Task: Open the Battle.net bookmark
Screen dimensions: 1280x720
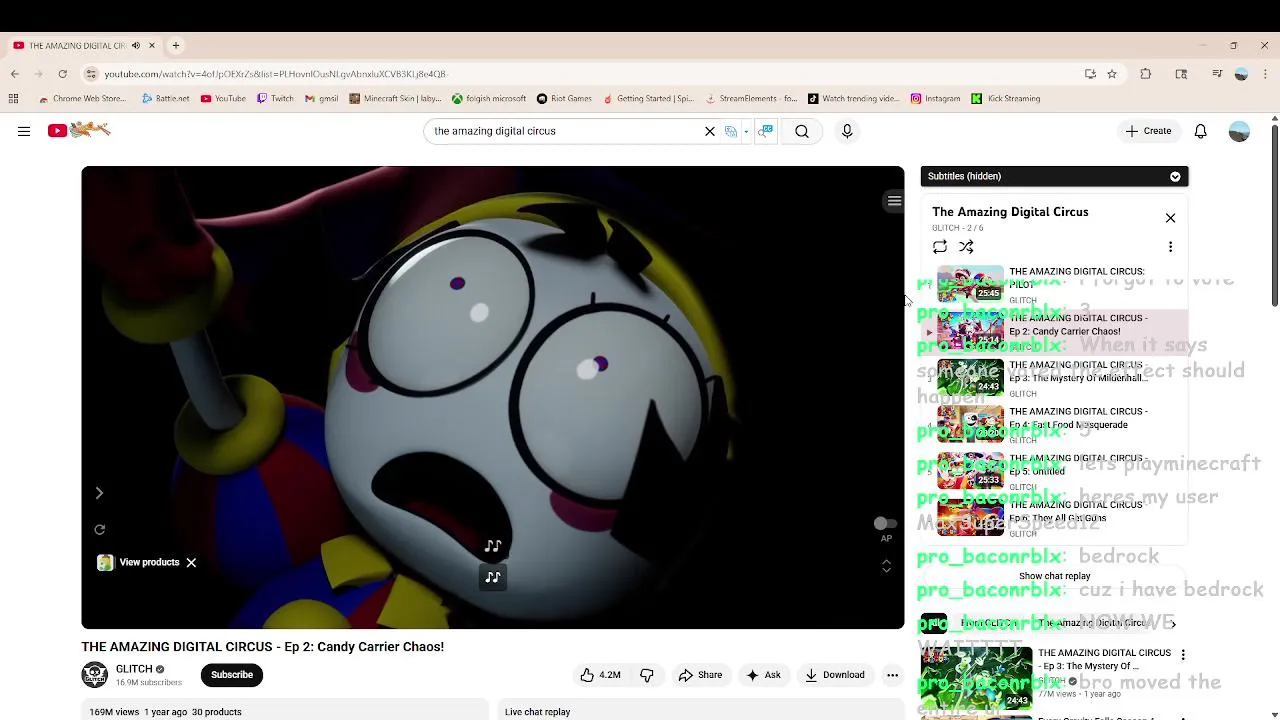Action: click(165, 98)
